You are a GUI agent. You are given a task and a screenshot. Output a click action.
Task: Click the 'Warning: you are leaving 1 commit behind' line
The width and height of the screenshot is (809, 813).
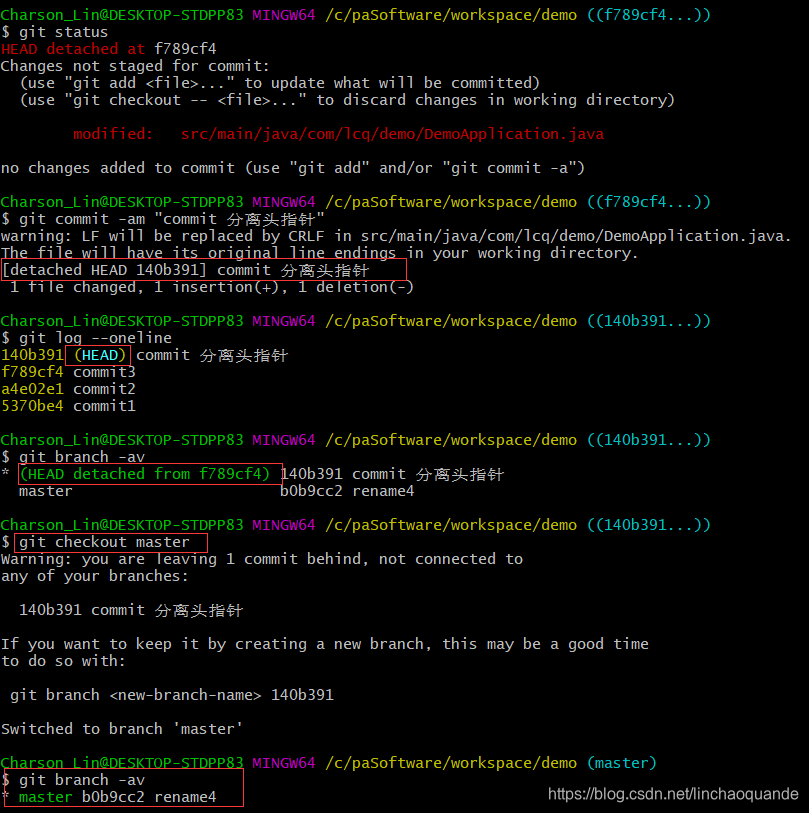click(x=262, y=559)
